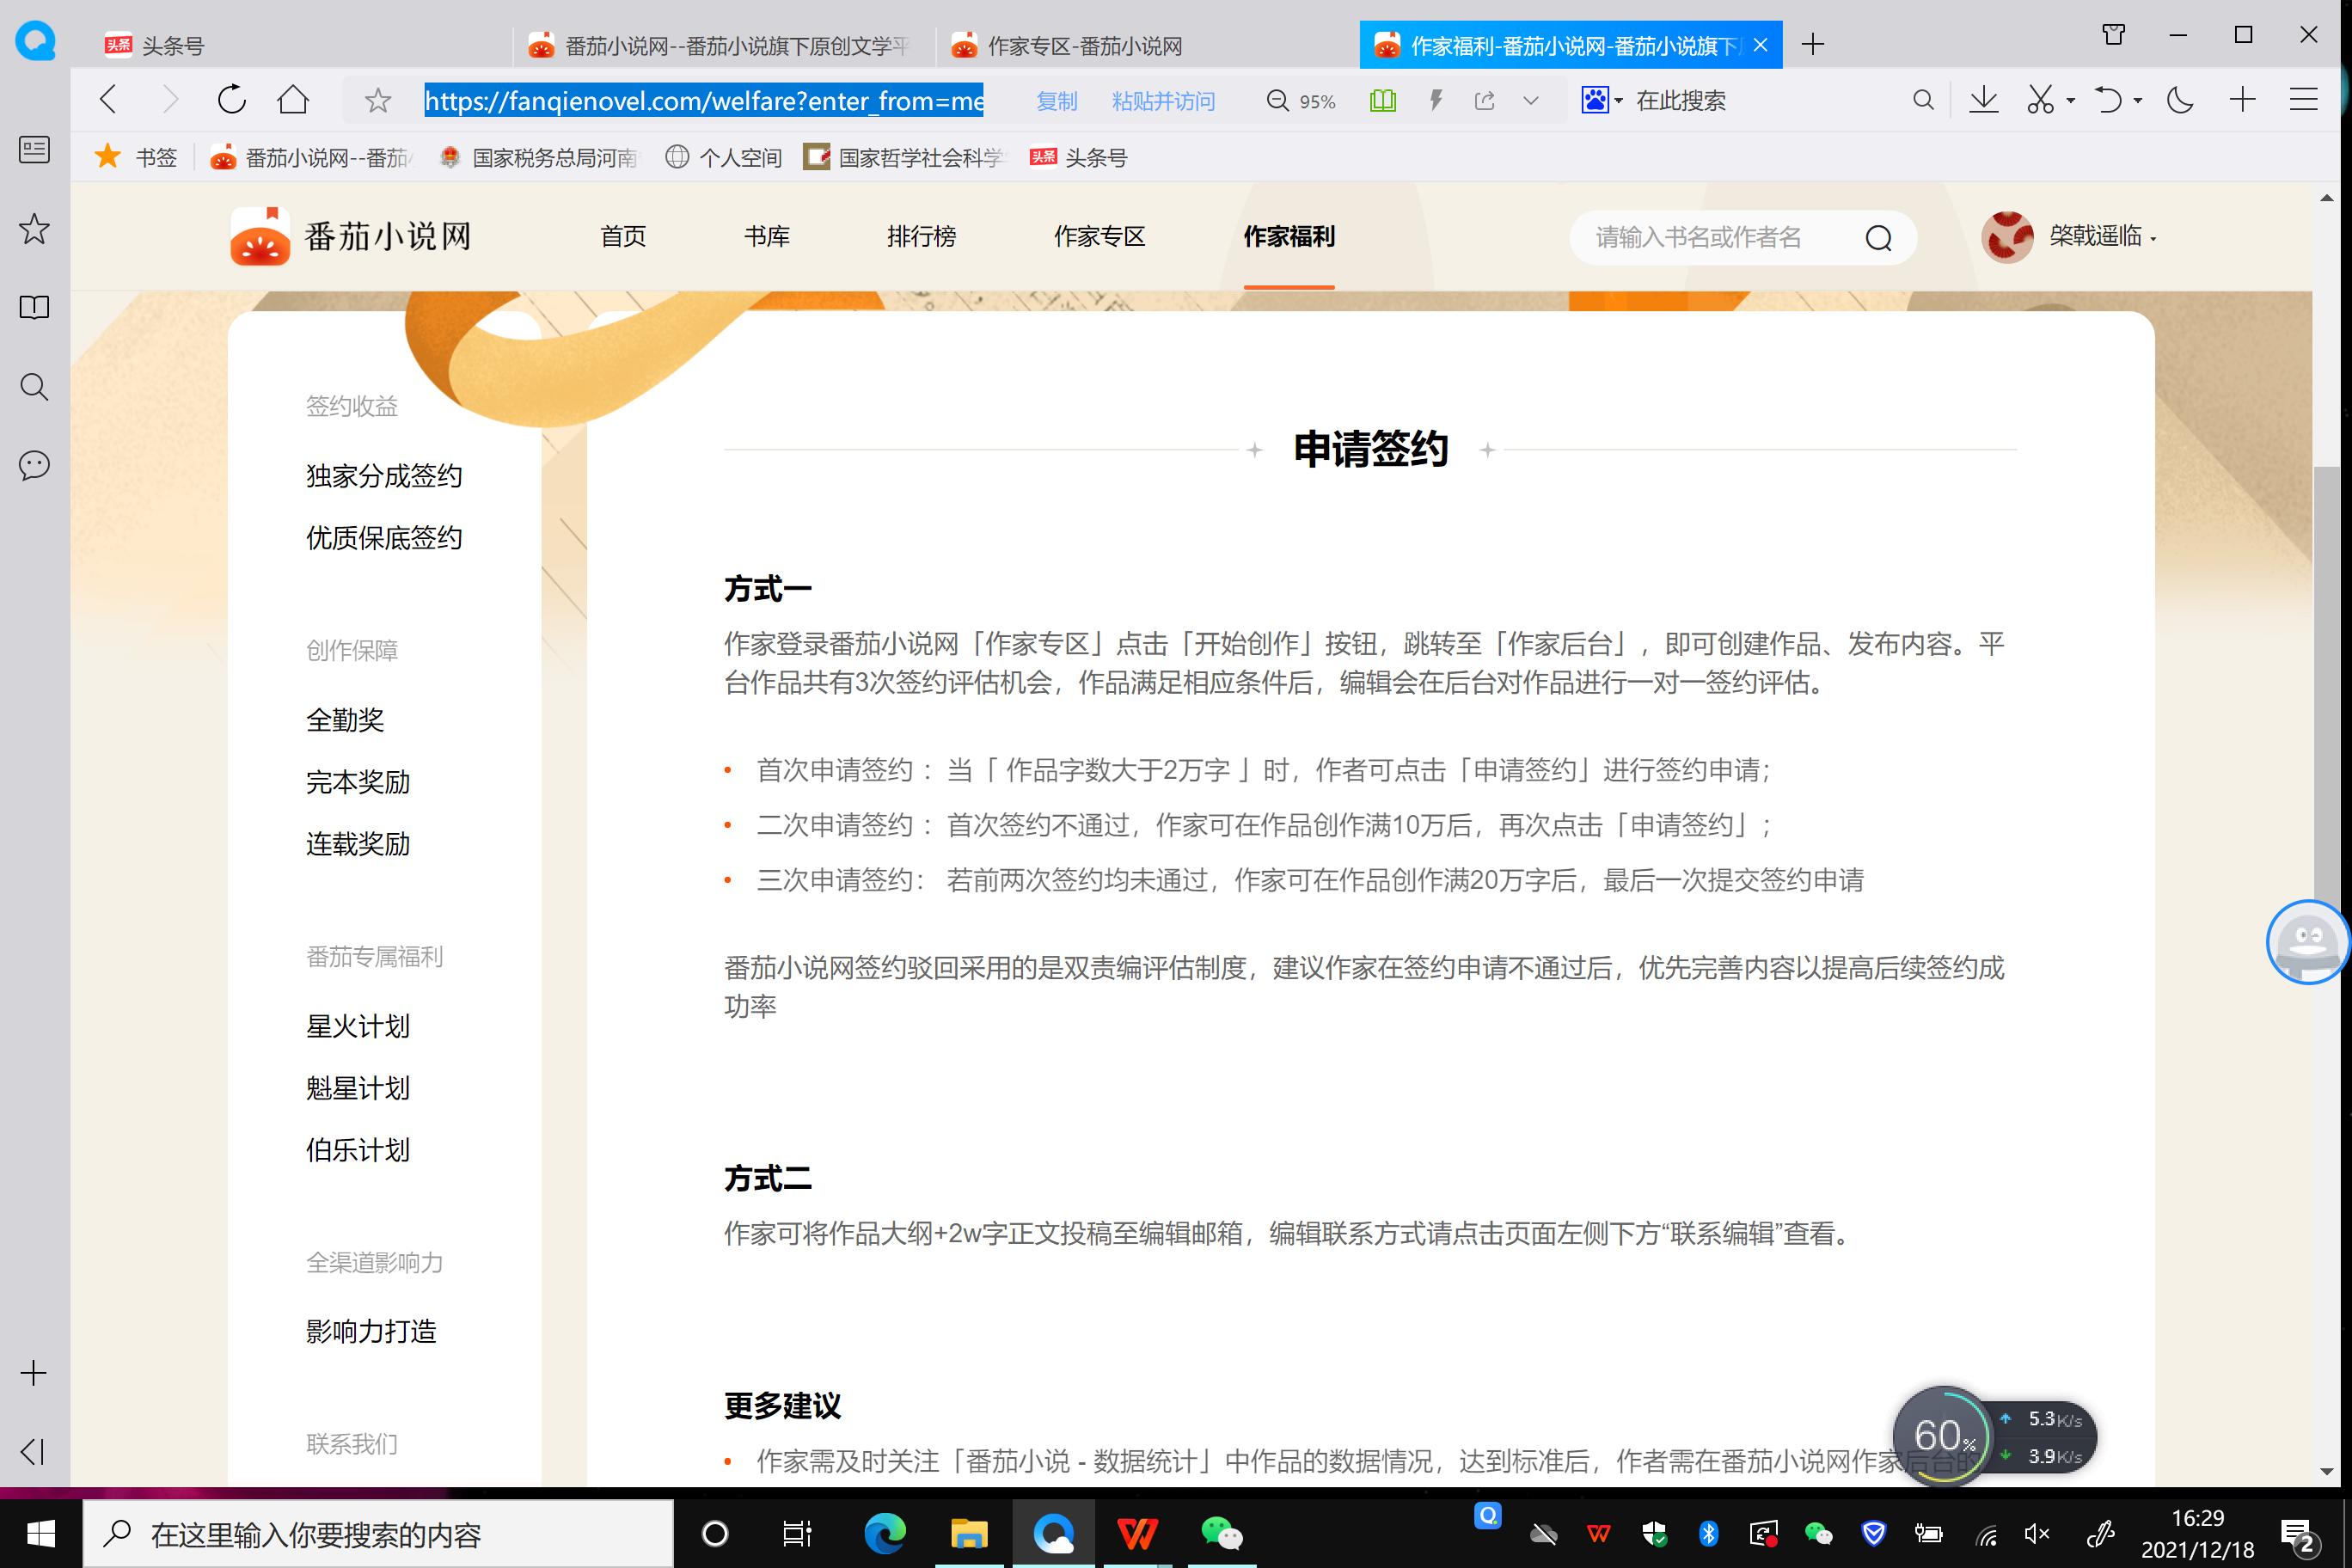The image size is (2352, 1568).
Task: Activate the green reading mode icon
Action: pyautogui.click(x=1382, y=100)
